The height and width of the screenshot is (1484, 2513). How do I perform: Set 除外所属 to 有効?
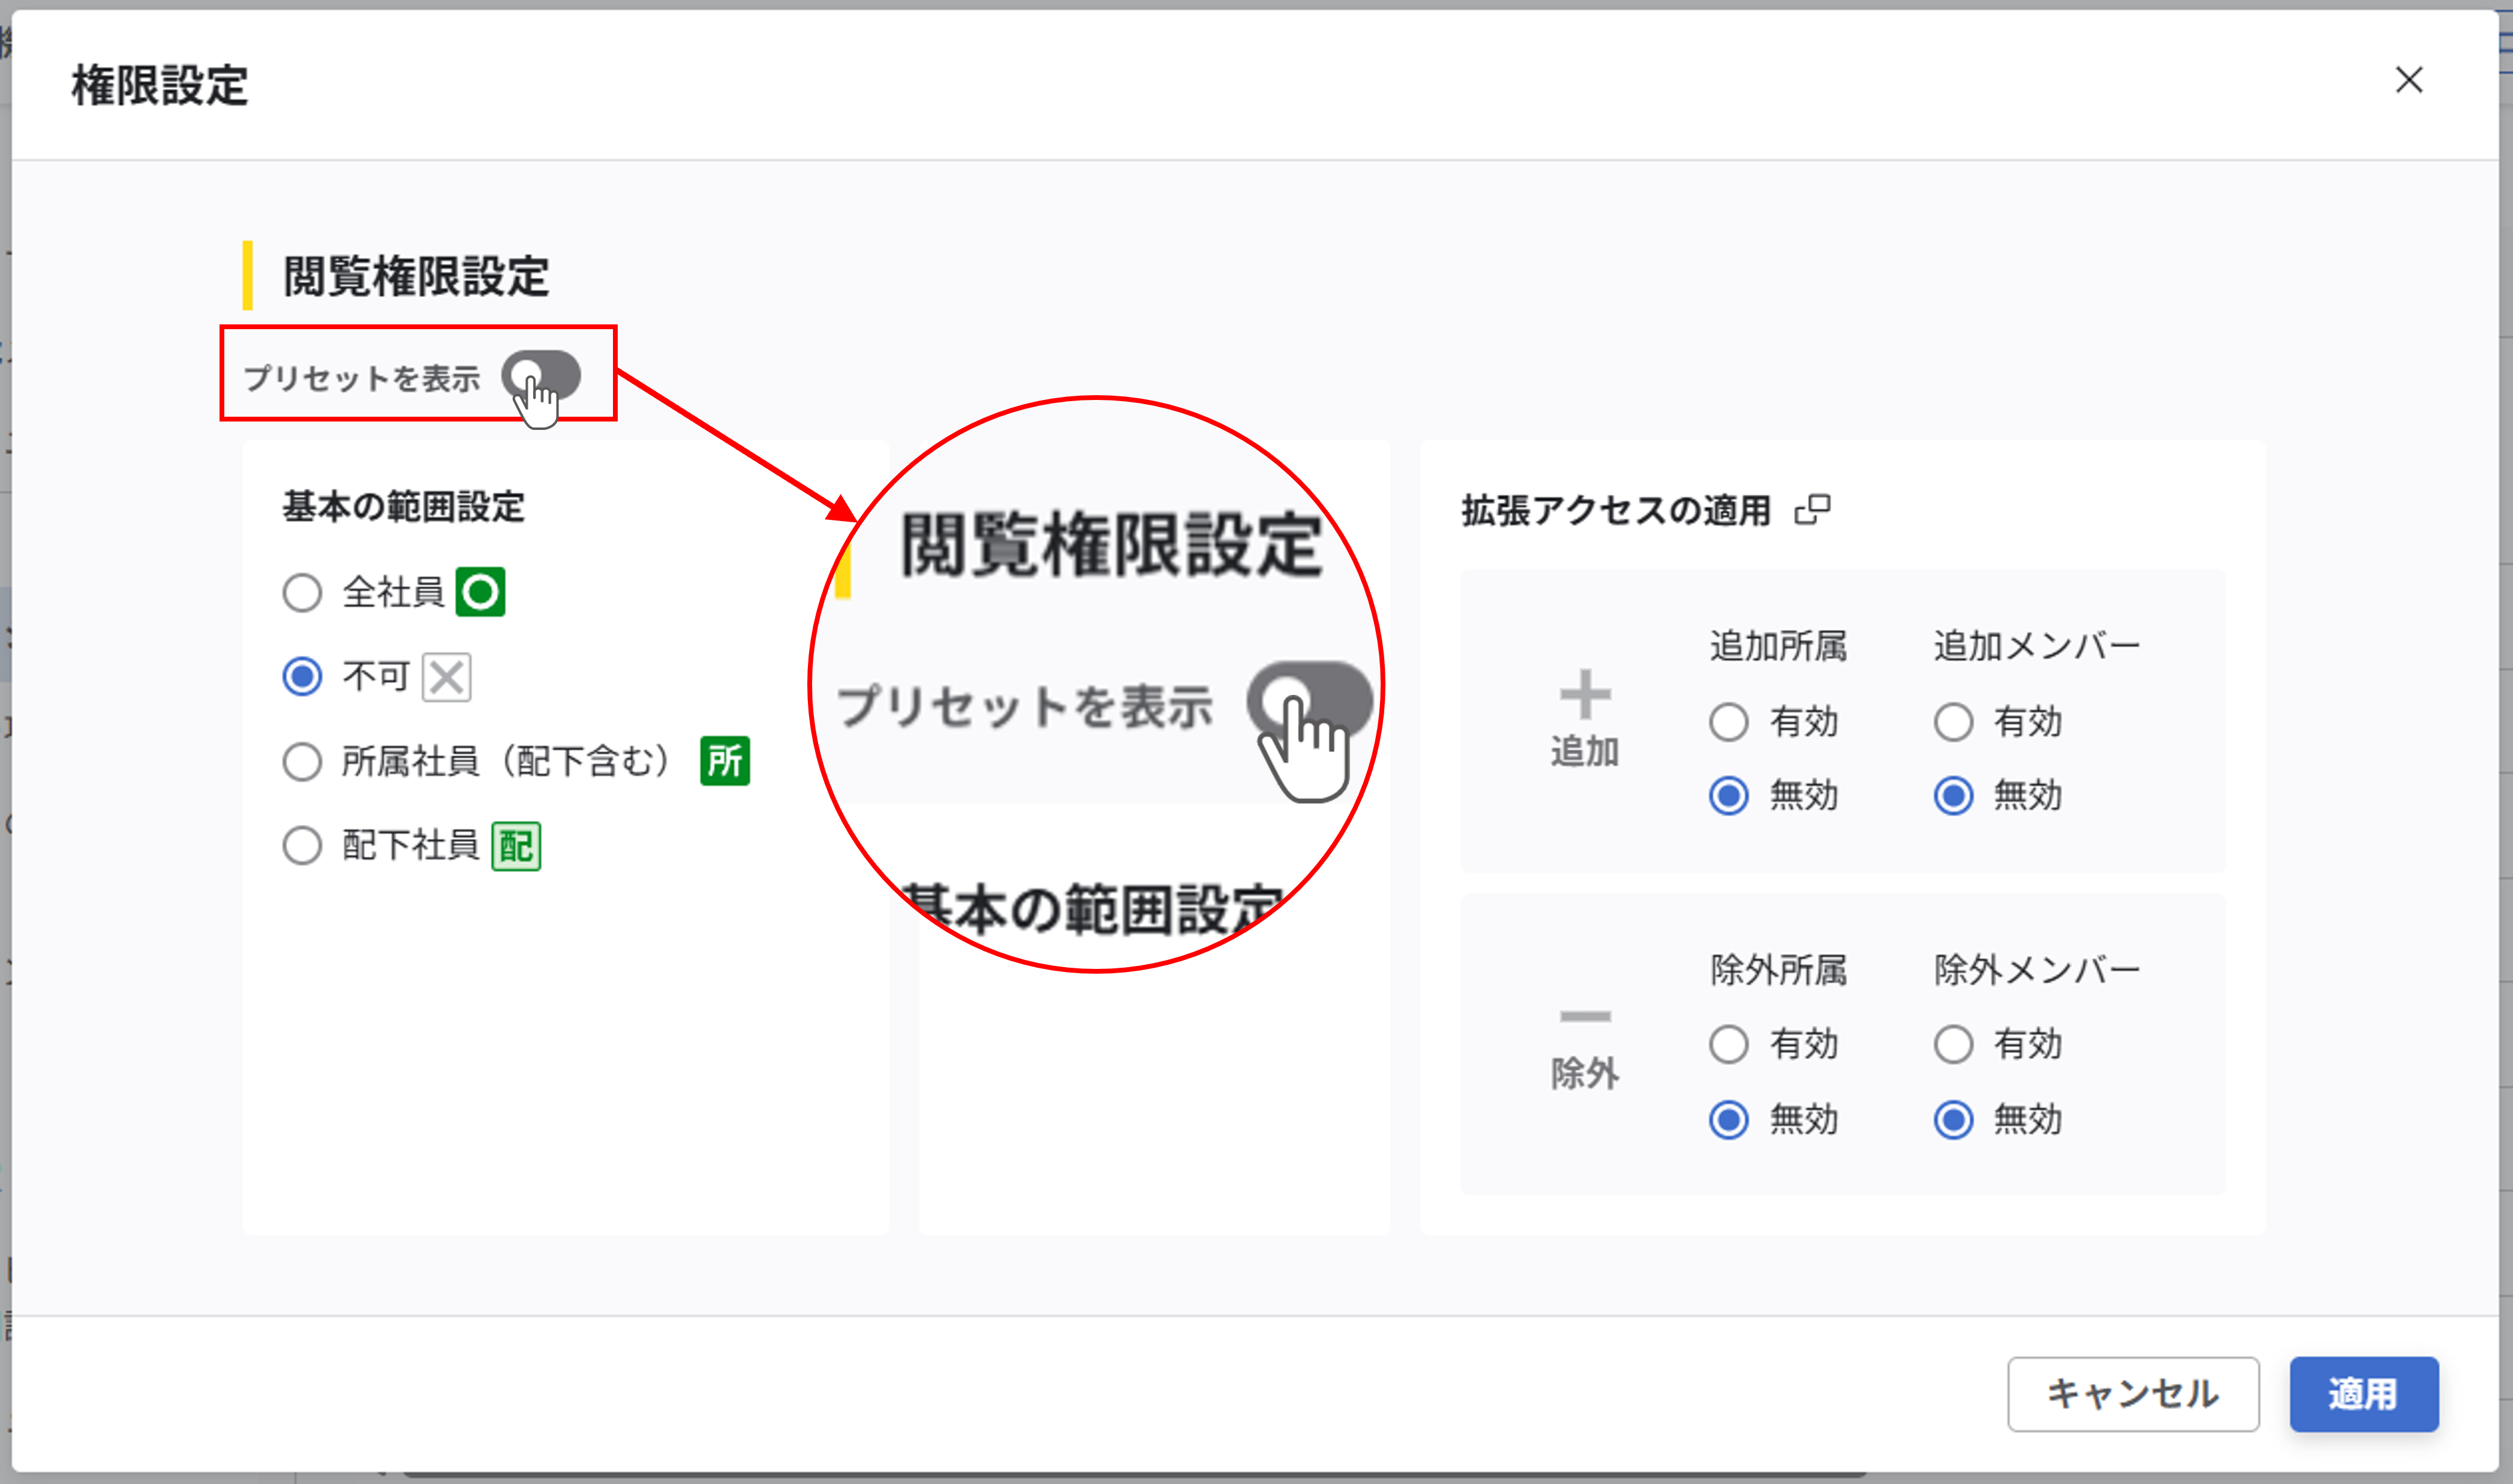[x=1729, y=1045]
